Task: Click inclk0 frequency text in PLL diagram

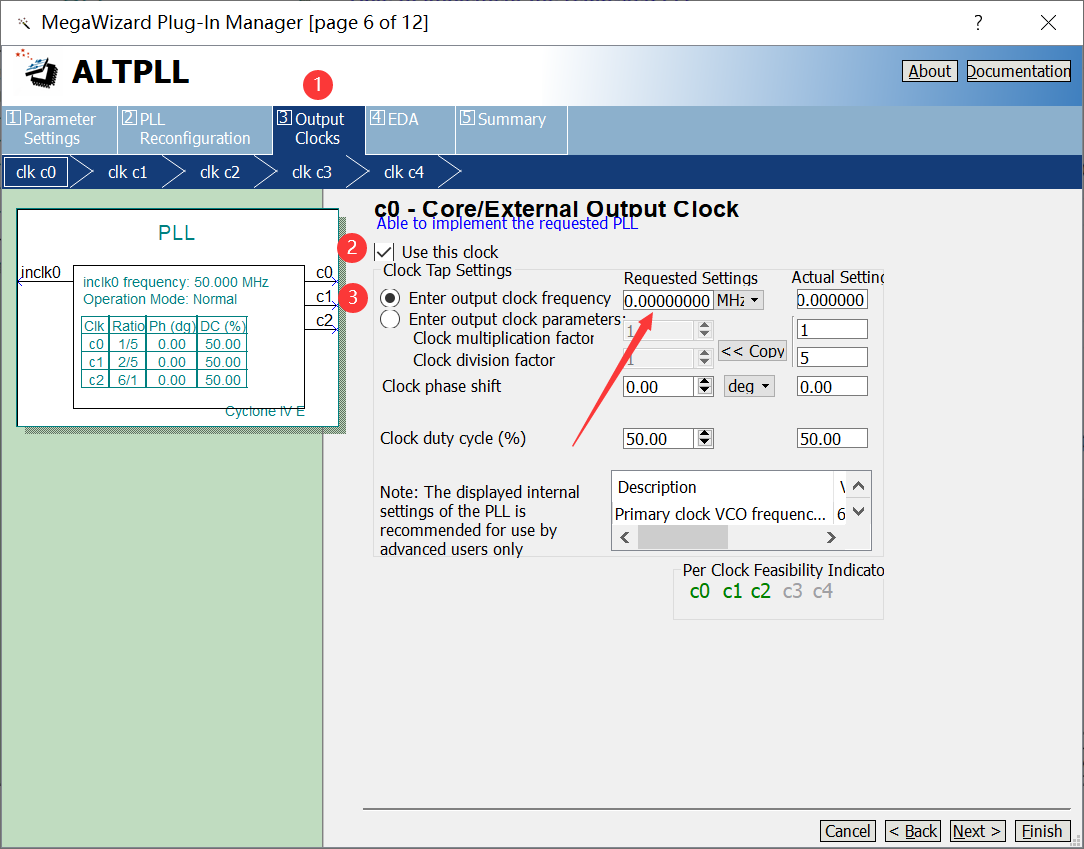Action: coord(176,282)
